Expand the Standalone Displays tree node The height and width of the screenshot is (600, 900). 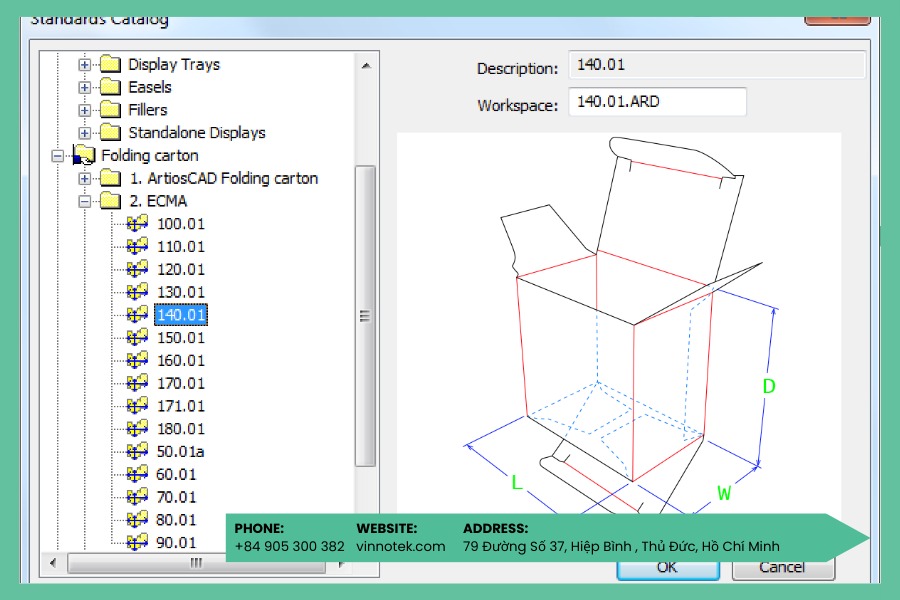[84, 133]
